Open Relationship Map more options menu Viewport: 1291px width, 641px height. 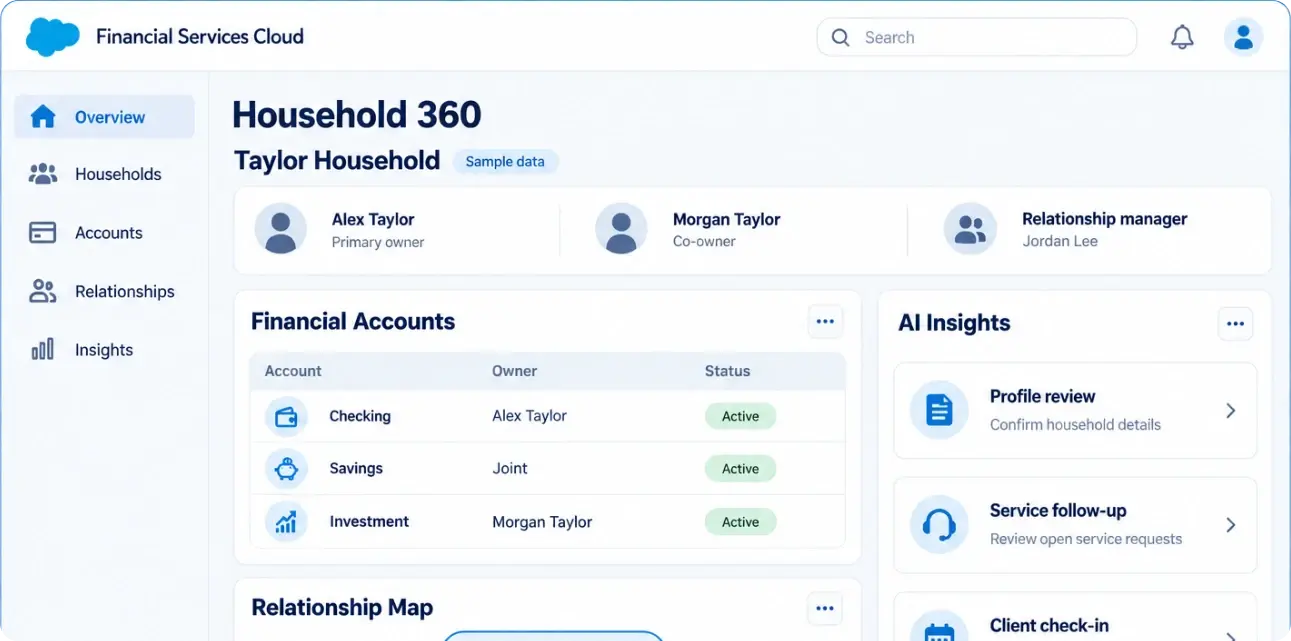825,608
